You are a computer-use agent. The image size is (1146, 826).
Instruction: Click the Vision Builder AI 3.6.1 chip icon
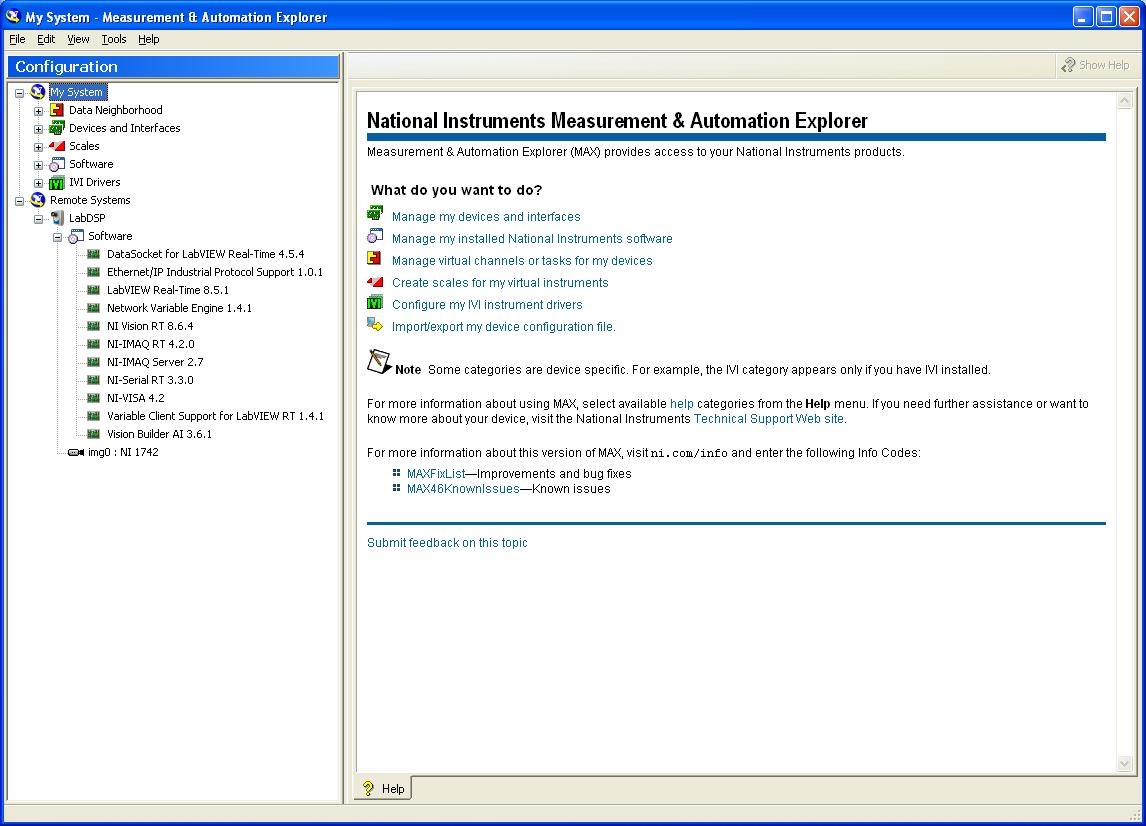point(94,434)
